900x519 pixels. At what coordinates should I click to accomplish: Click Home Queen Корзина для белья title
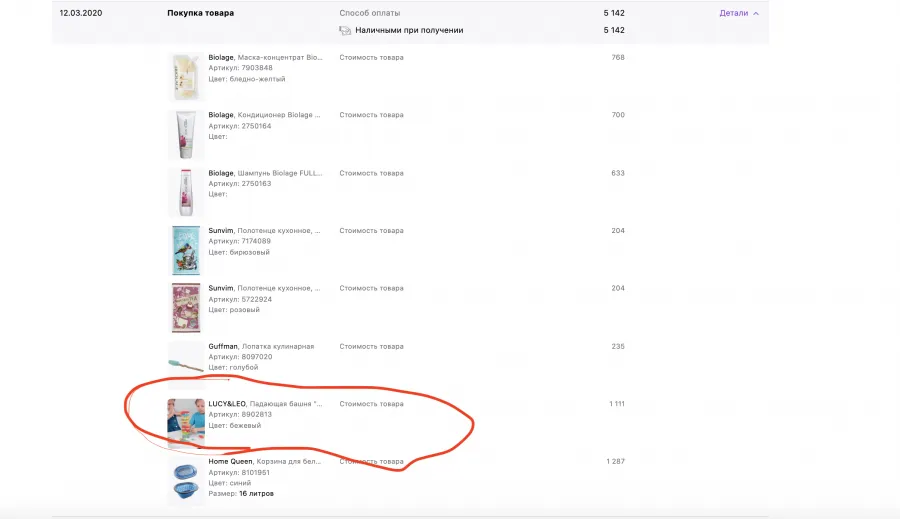tap(265, 462)
